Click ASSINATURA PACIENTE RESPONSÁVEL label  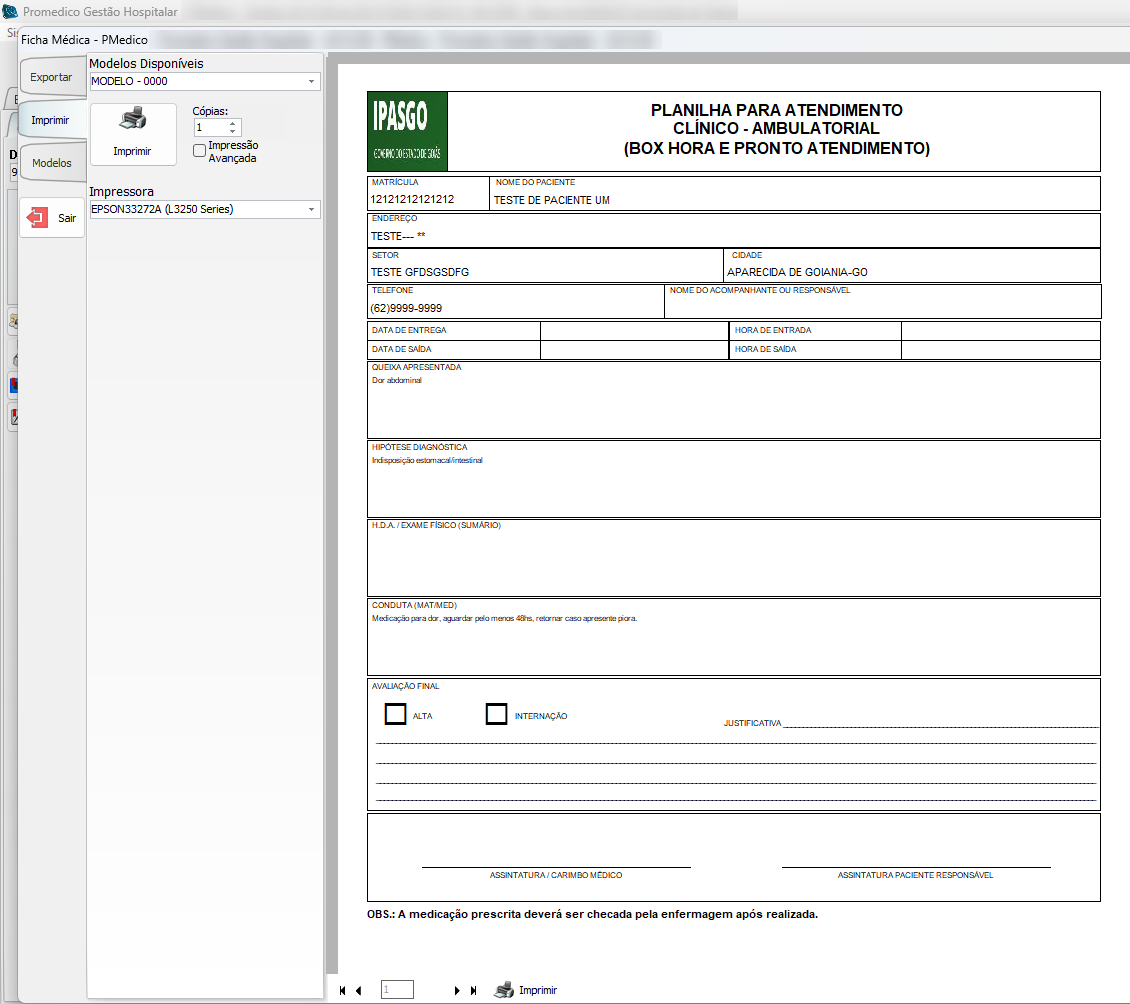point(915,875)
